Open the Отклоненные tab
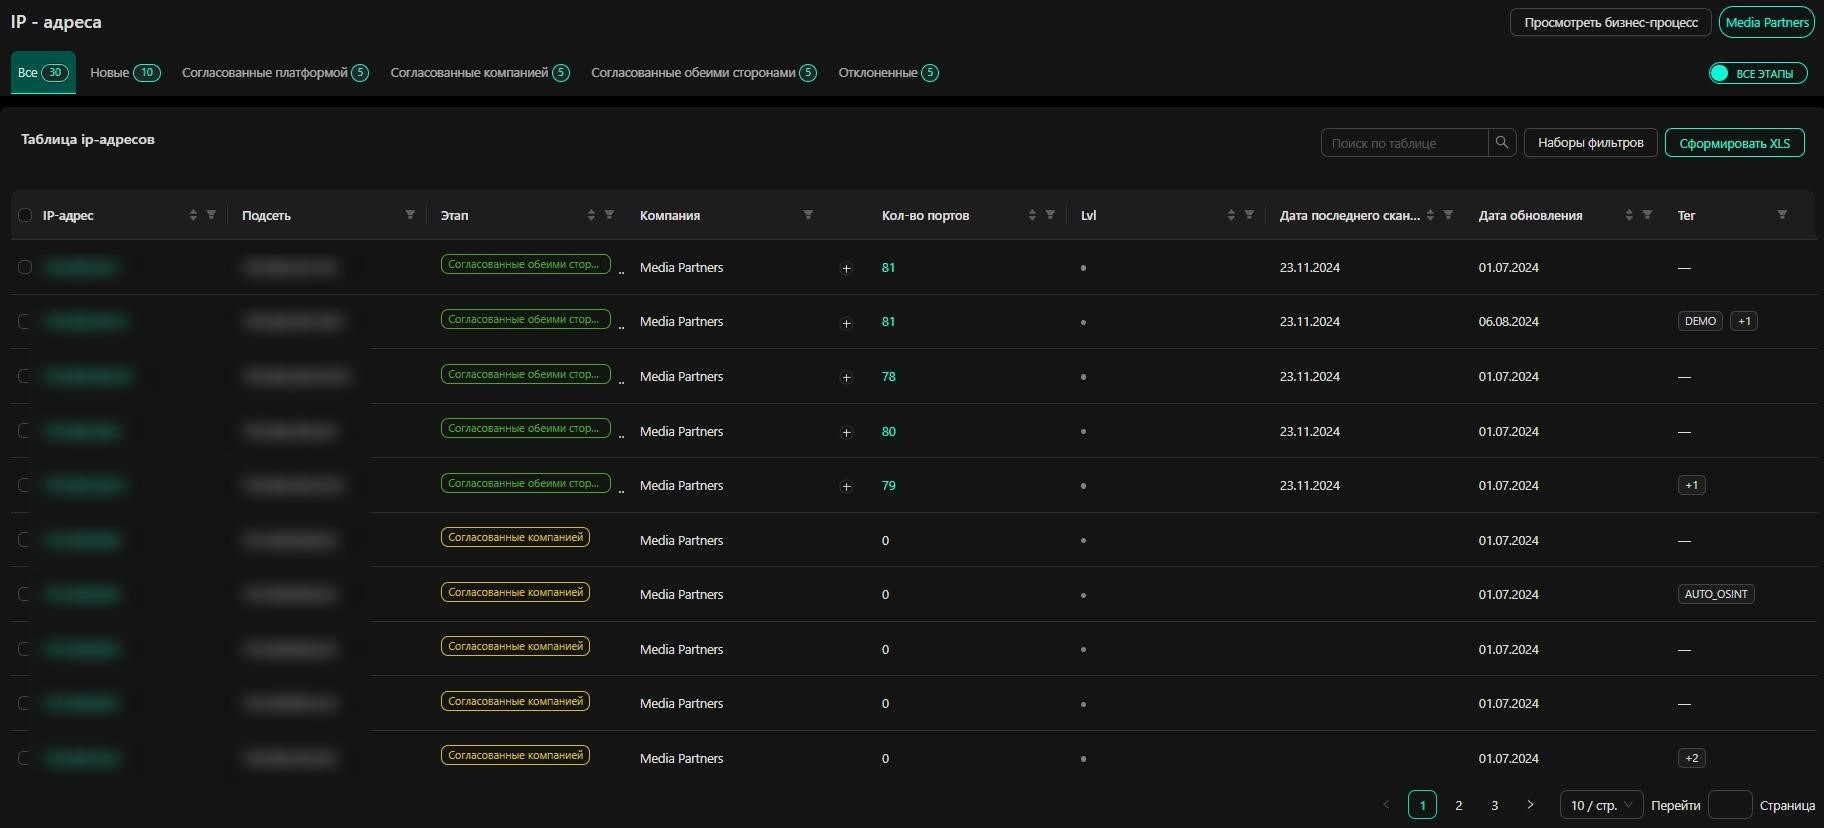 click(887, 73)
